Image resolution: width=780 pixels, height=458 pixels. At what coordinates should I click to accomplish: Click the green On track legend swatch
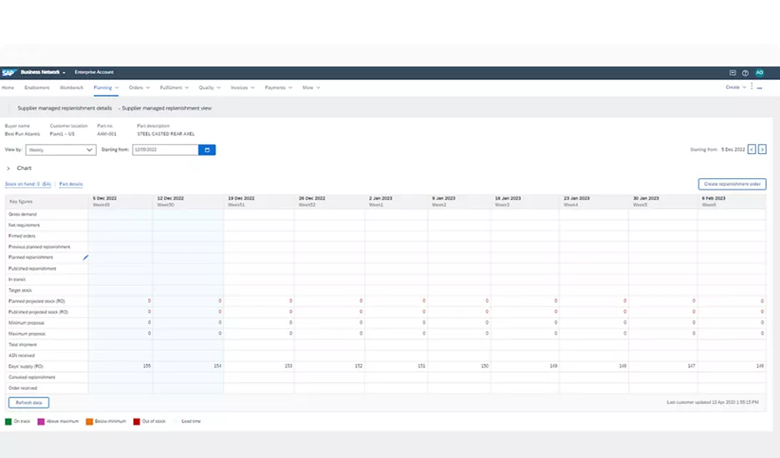pos(8,421)
